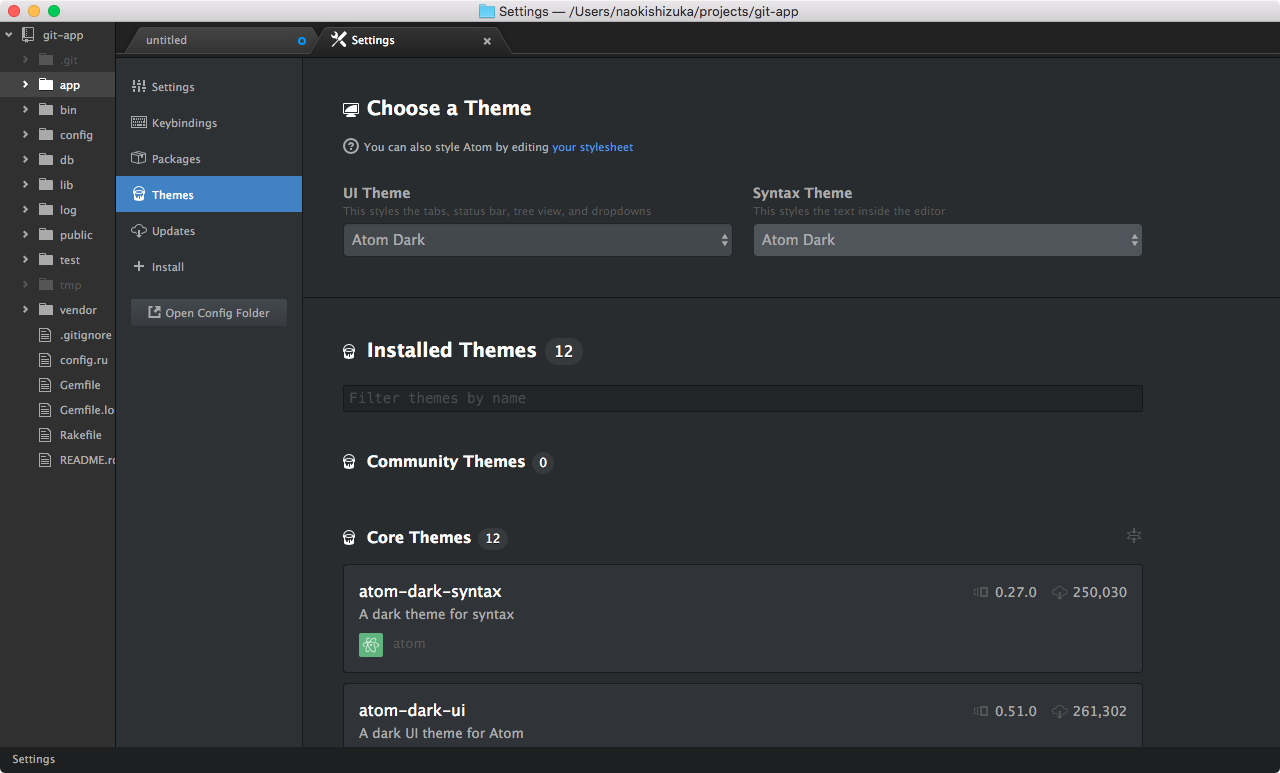
Task: Open the UI Theme dropdown
Action: (x=538, y=240)
